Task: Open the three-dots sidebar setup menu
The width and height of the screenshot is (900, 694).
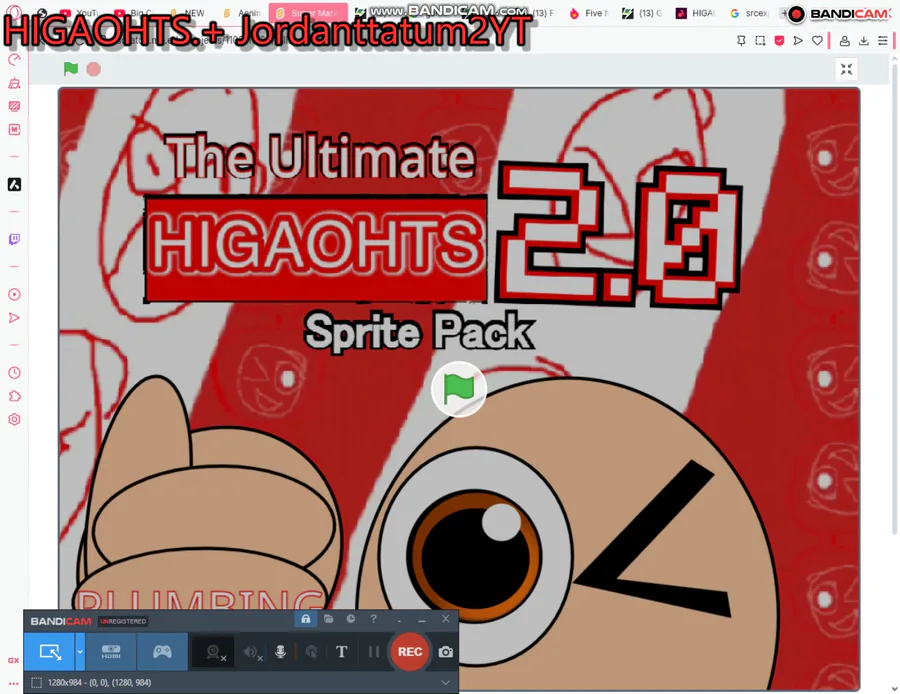Action: [13, 684]
